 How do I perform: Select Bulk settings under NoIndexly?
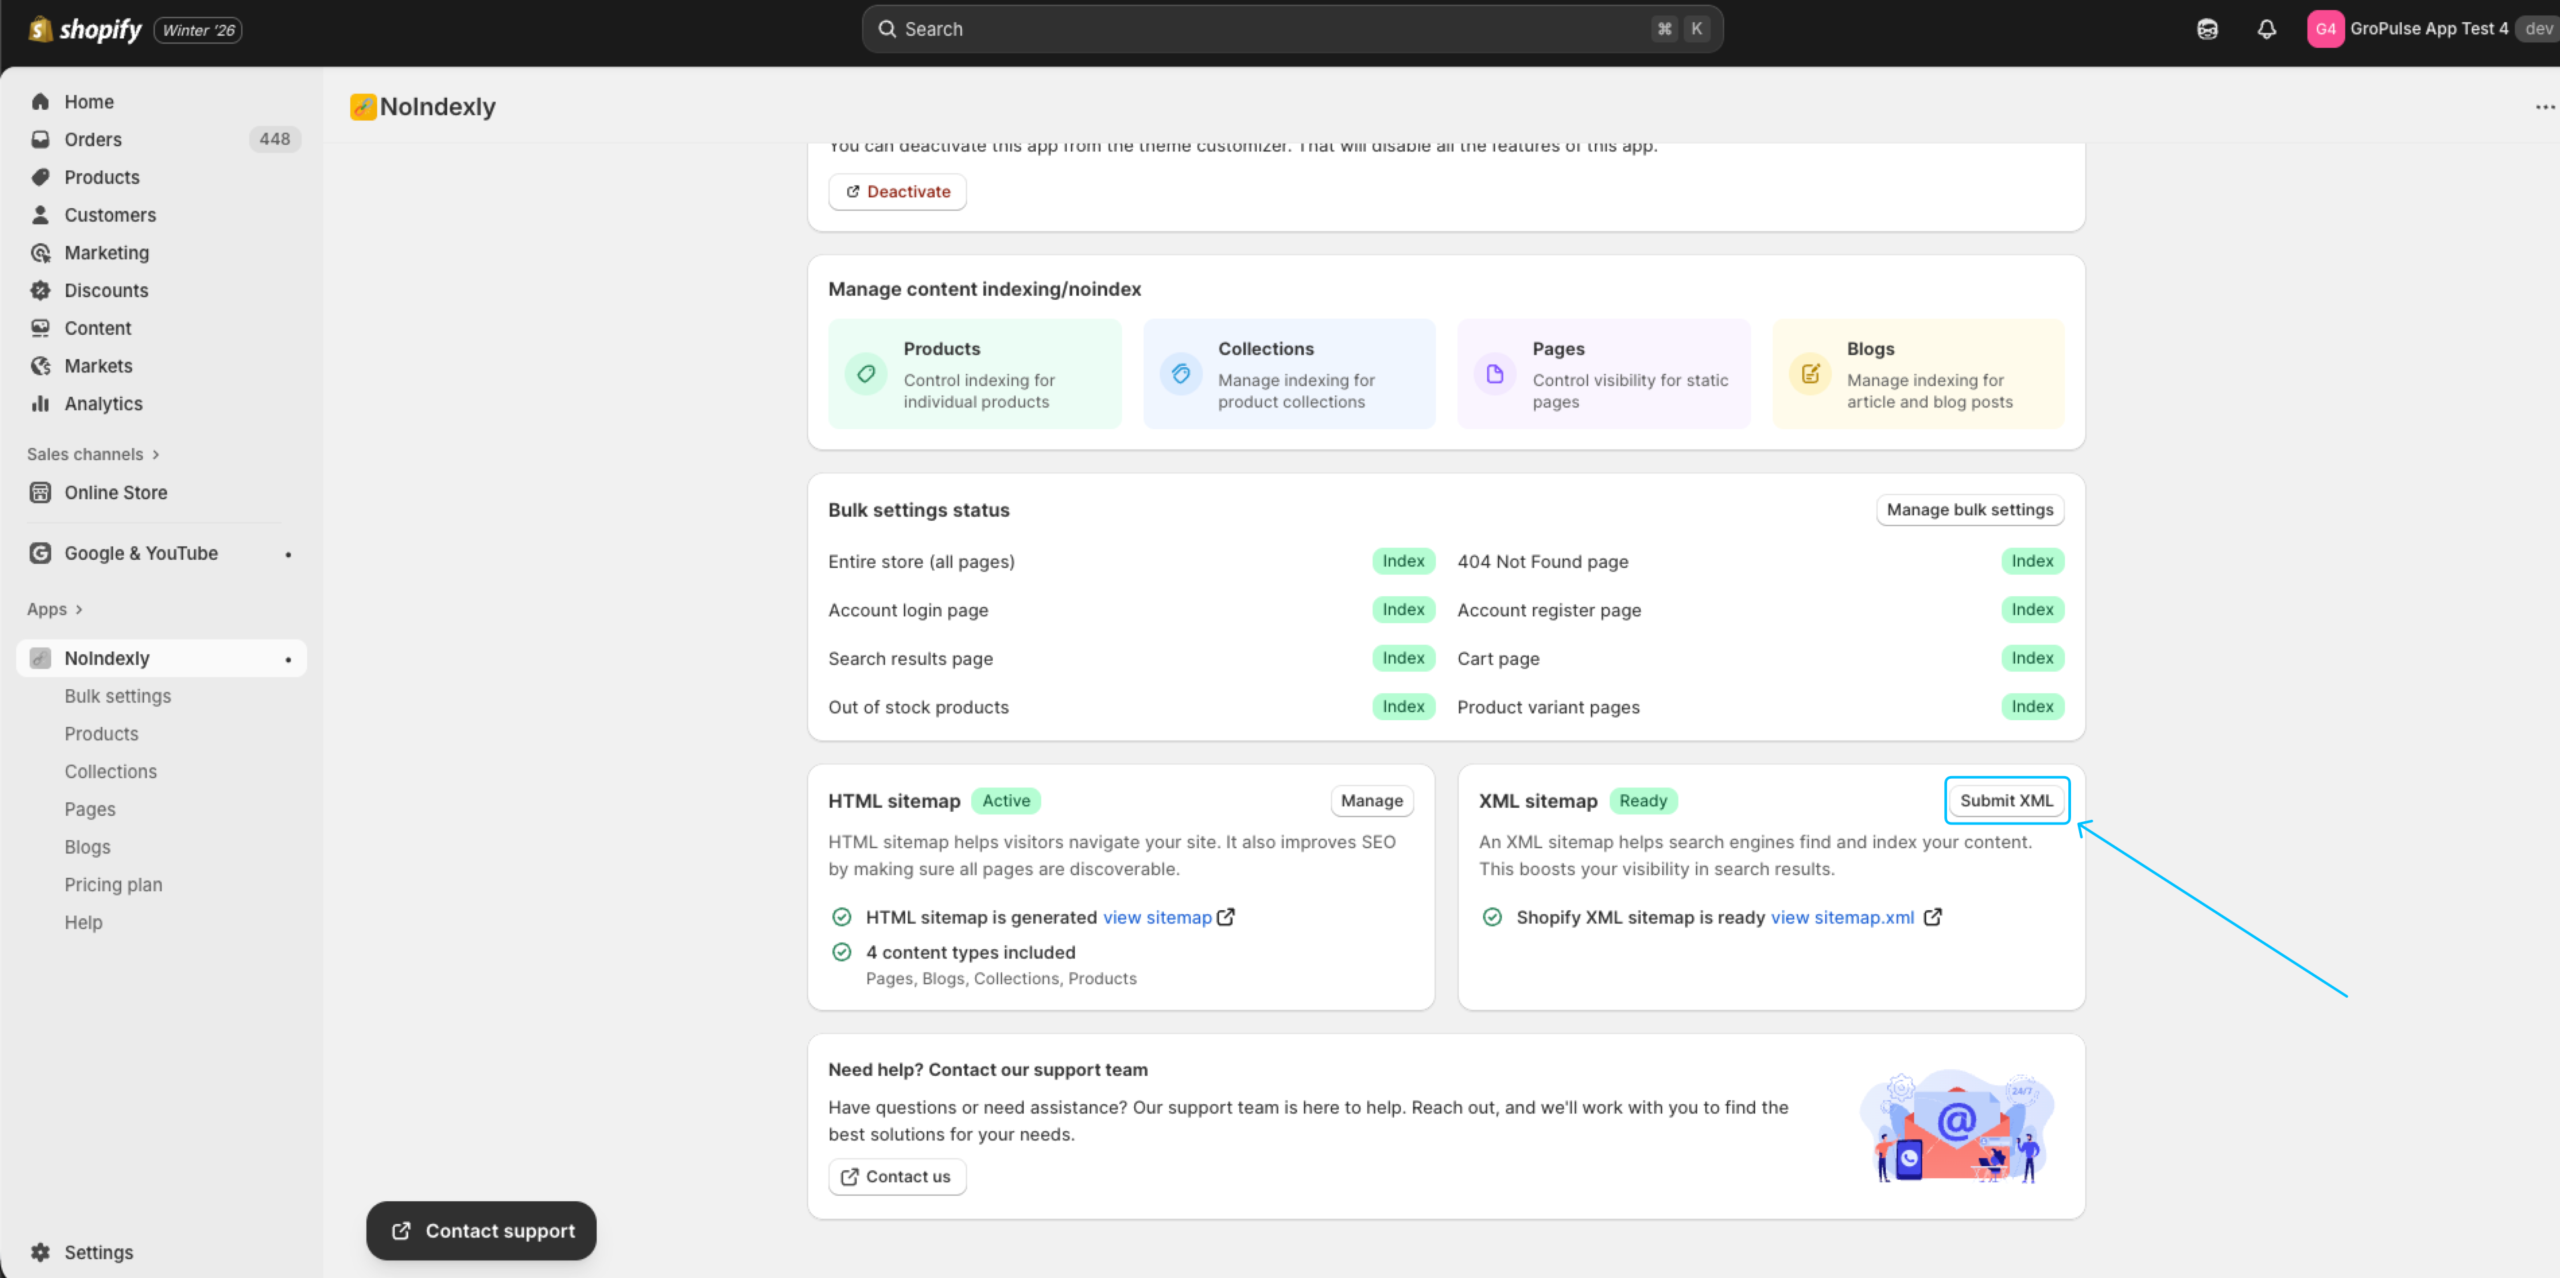117,695
